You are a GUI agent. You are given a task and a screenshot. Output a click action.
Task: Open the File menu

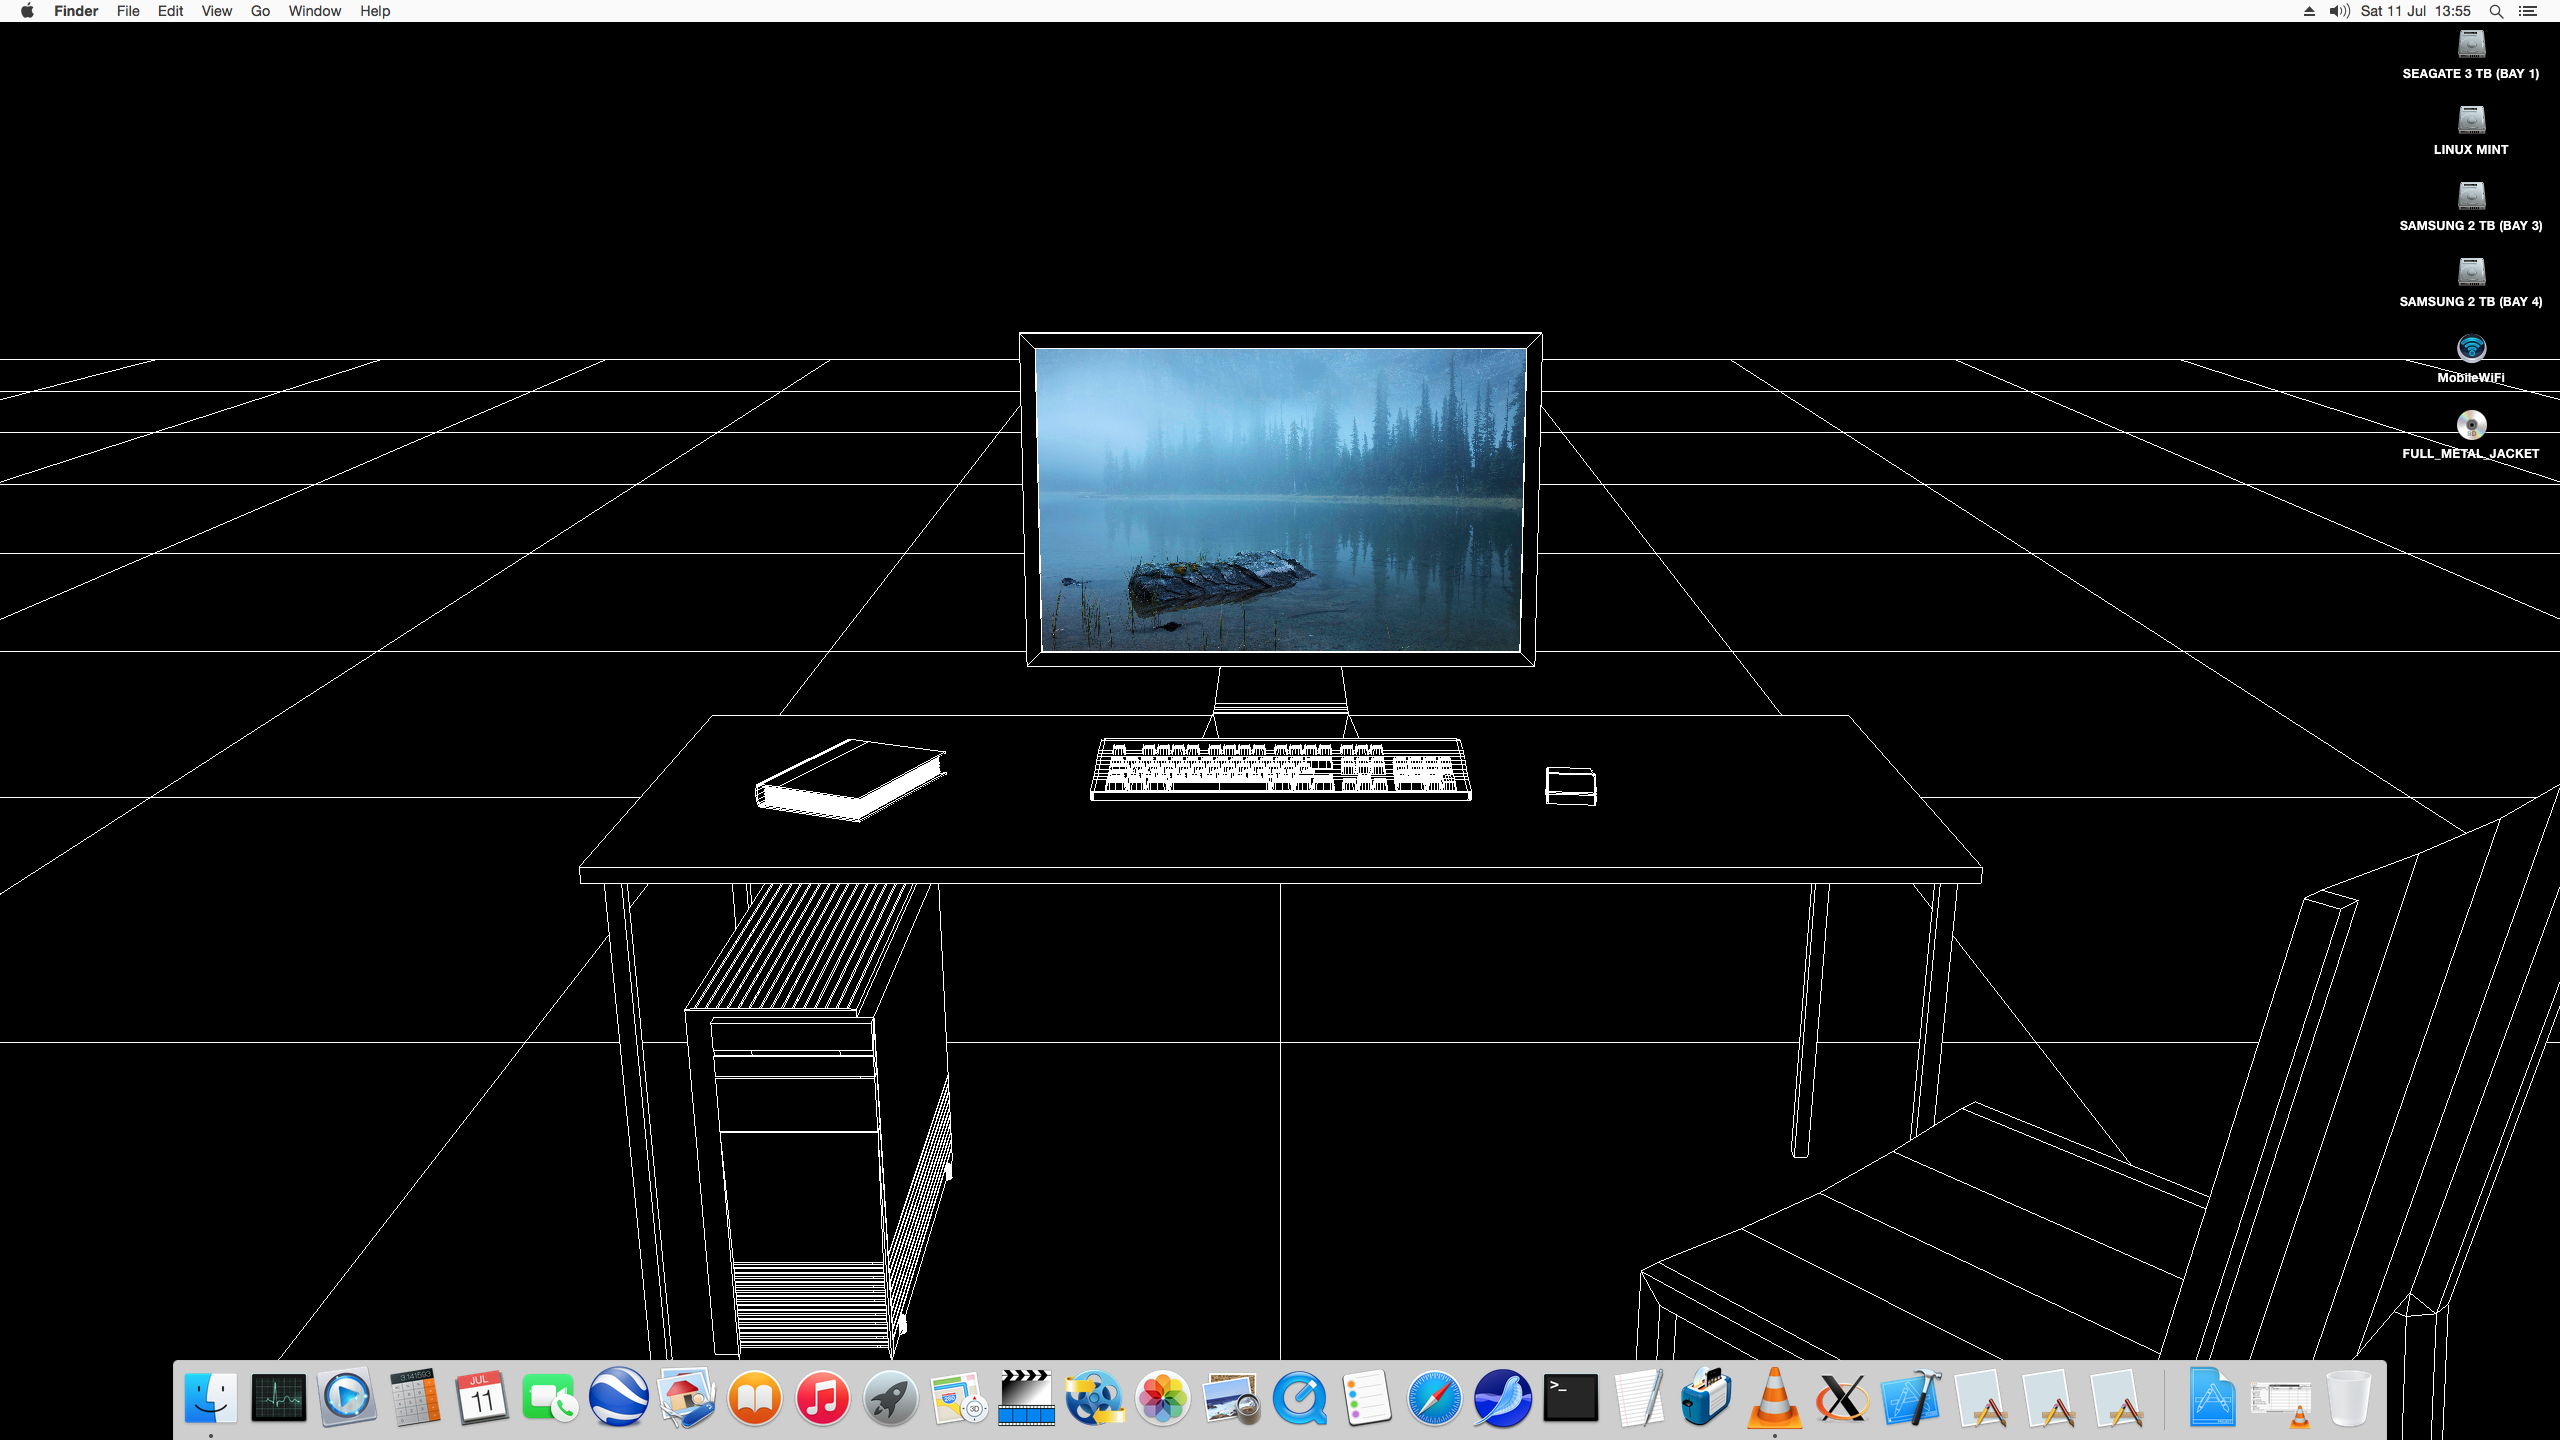point(128,11)
